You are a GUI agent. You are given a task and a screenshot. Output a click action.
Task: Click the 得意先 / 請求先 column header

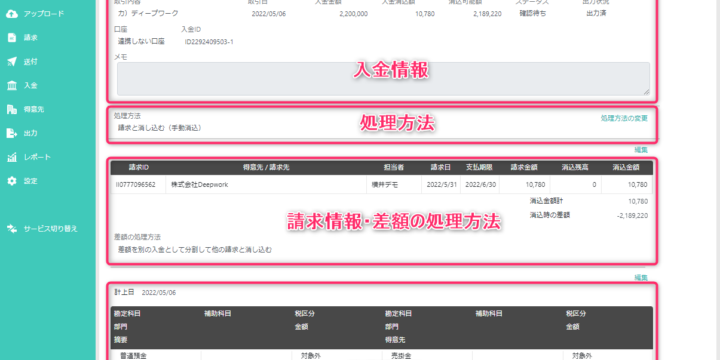pyautogui.click(x=266, y=168)
